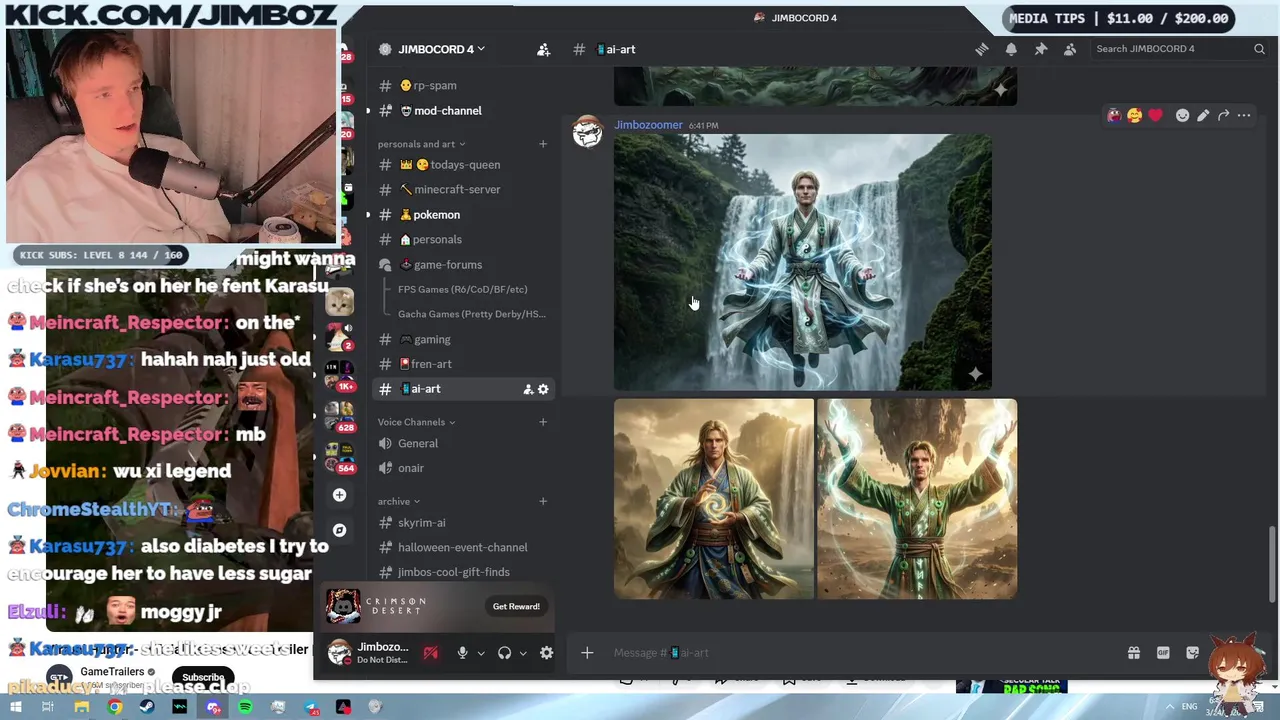Show pinned messages in ai-art
The image size is (1280, 720).
pos(1041,49)
